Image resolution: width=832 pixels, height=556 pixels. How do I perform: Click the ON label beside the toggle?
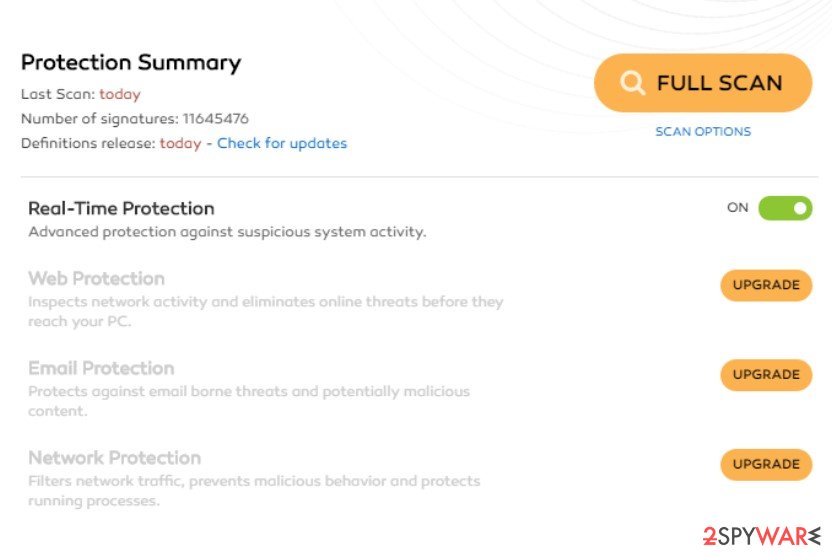tap(738, 207)
